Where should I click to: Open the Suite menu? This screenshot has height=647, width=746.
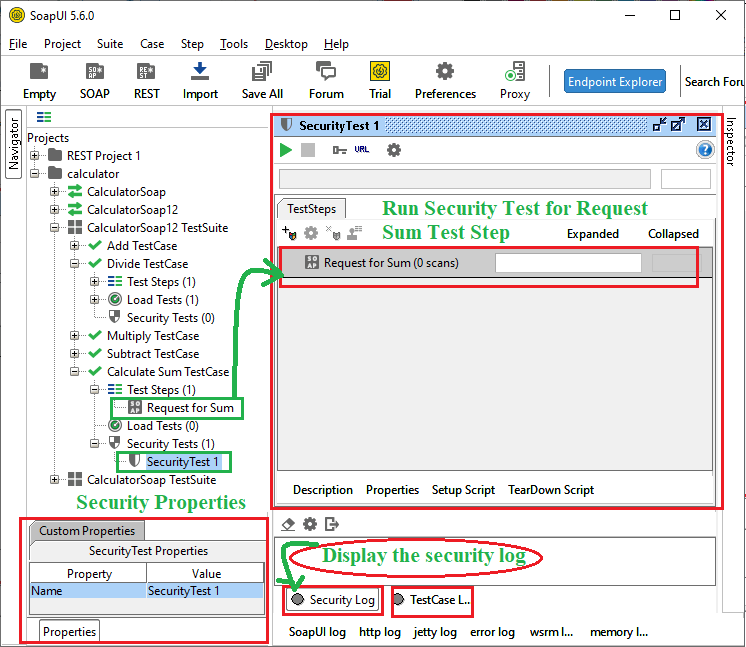click(110, 44)
